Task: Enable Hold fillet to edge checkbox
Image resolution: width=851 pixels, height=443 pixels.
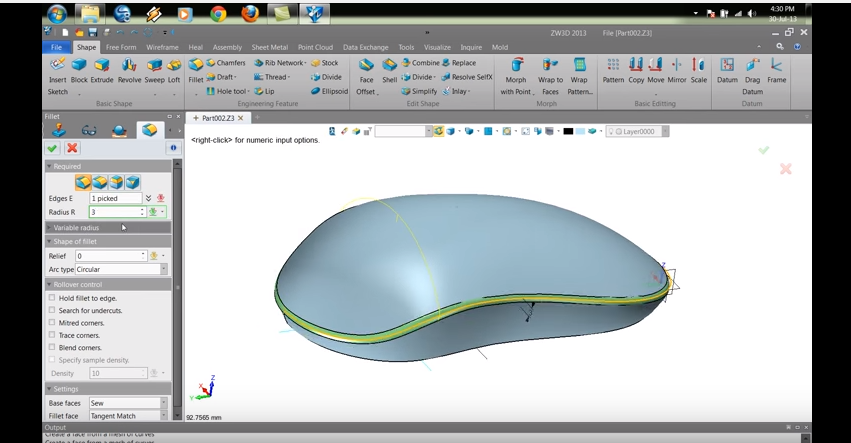Action: [x=52, y=298]
